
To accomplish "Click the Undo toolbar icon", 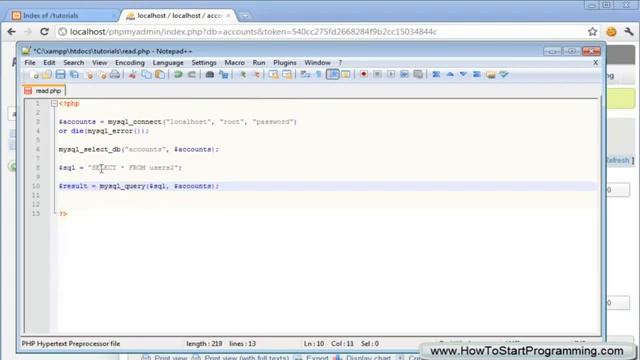I will point(178,75).
